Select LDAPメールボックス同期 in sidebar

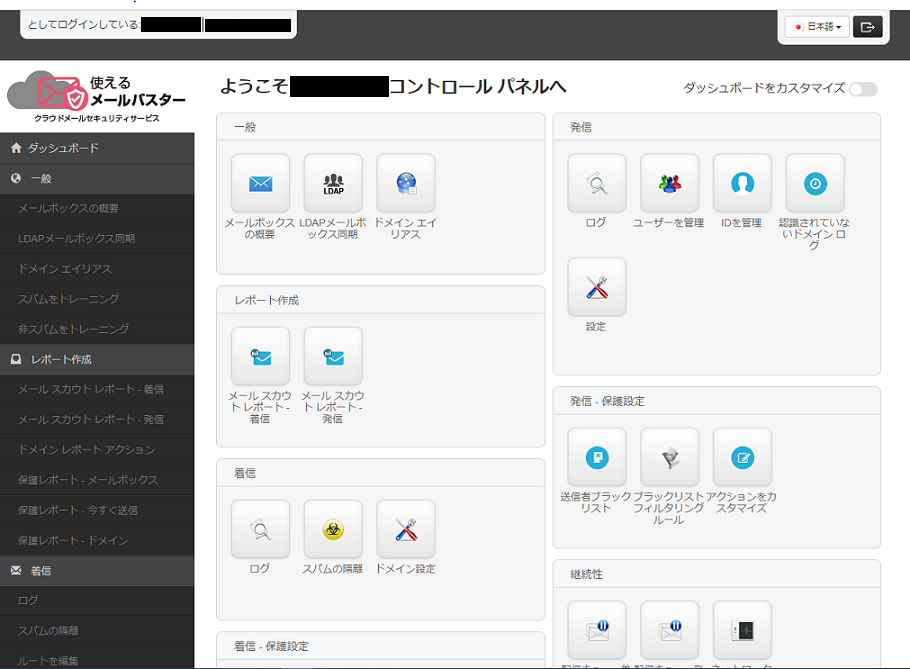(97, 238)
